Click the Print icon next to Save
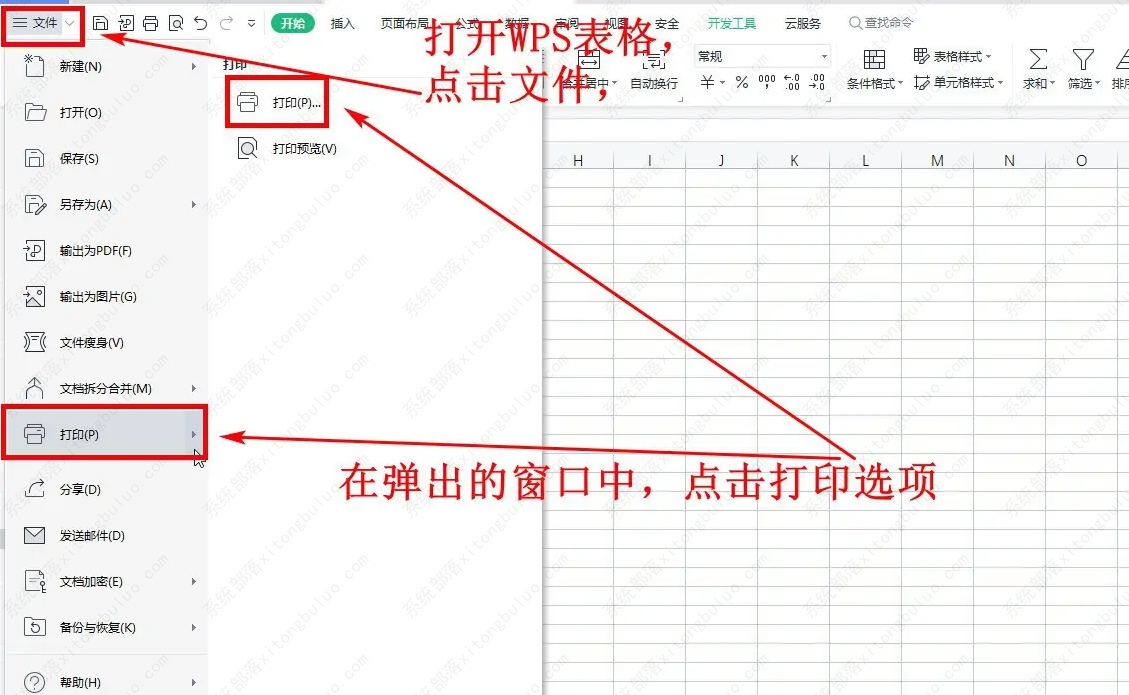The height and width of the screenshot is (695, 1129). [x=151, y=23]
